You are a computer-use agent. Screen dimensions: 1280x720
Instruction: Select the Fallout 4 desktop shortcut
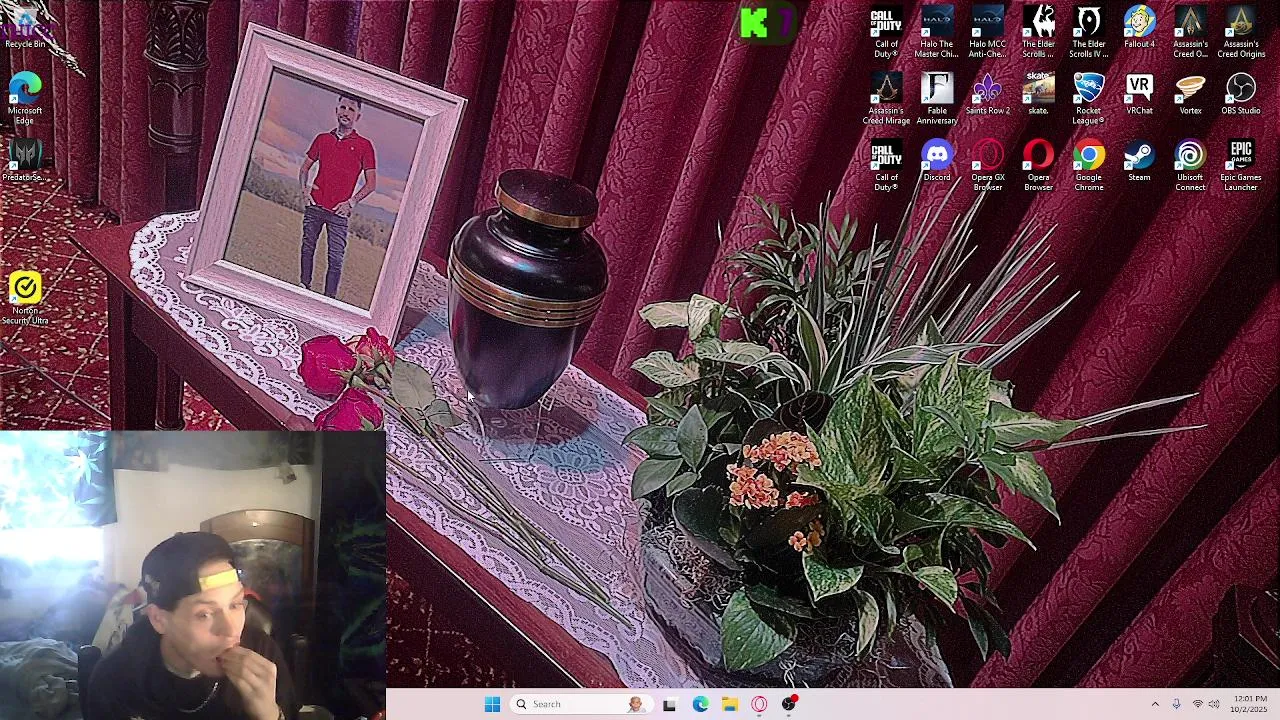[x=1139, y=27]
